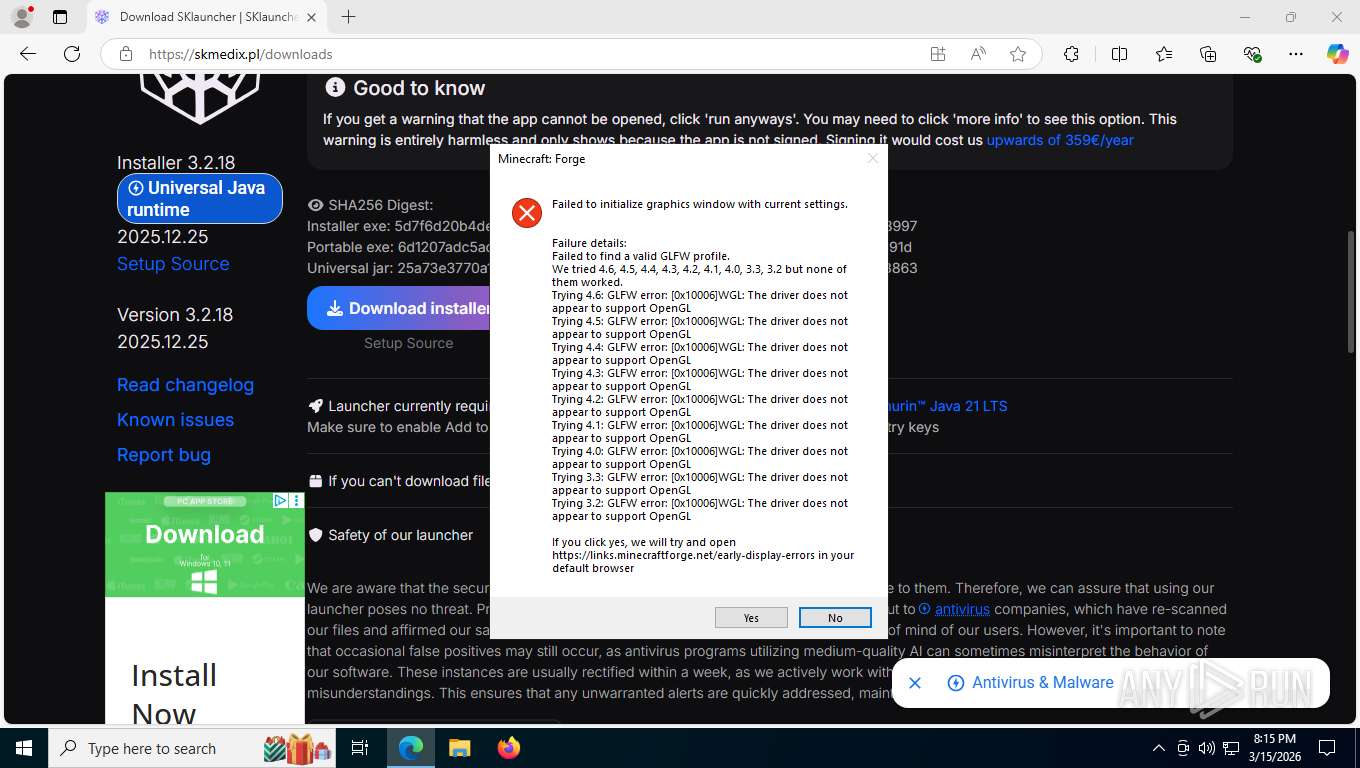The width and height of the screenshot is (1360, 768).
Task: Open the upwards of 359€/year link
Action: [x=1060, y=140]
